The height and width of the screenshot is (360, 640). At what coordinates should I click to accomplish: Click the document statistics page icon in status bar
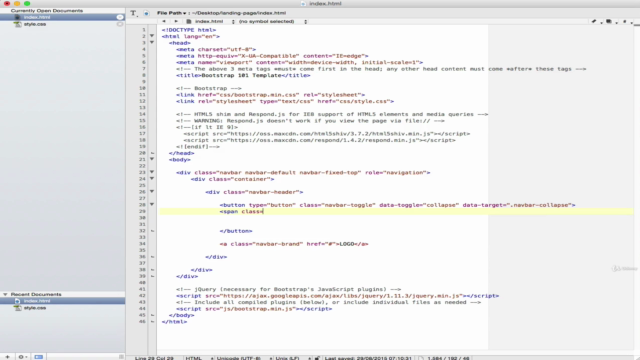[421, 358]
